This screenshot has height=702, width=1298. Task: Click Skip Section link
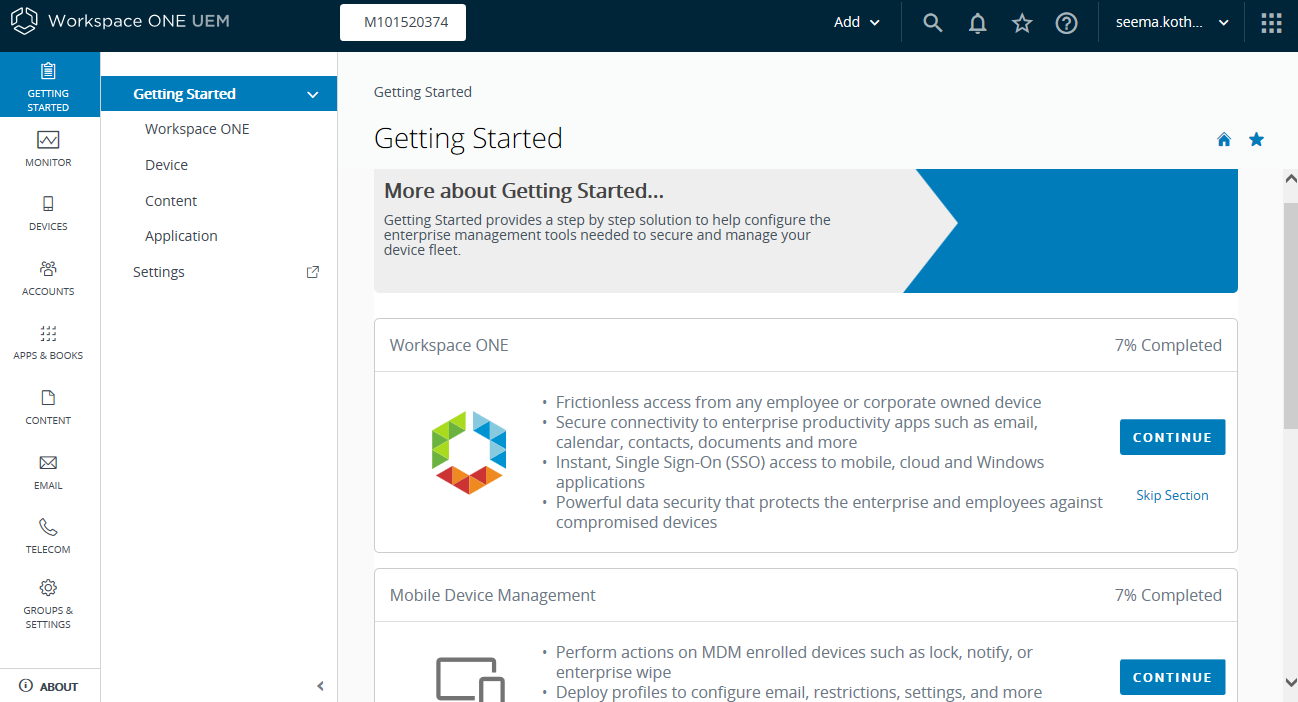coord(1172,495)
